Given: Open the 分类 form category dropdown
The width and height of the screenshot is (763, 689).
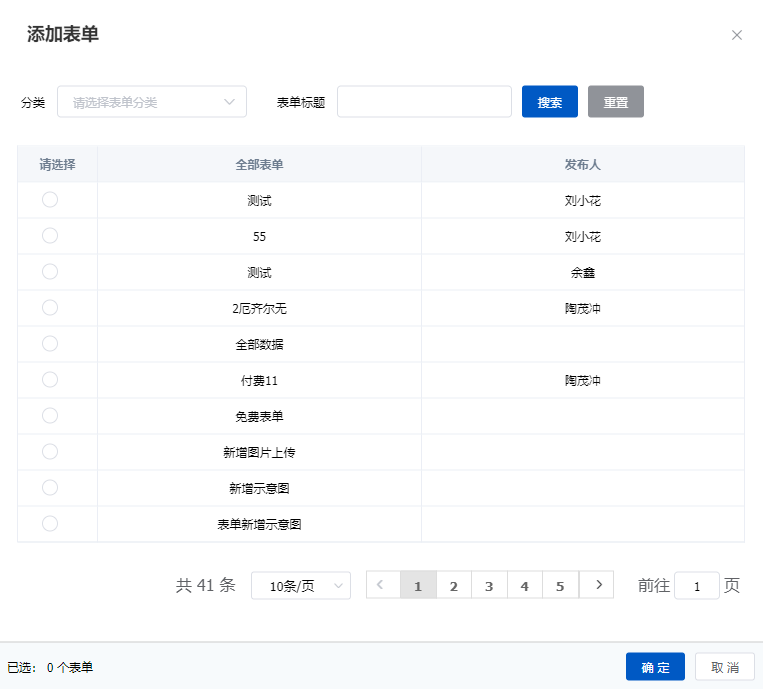Looking at the screenshot, I should (152, 102).
